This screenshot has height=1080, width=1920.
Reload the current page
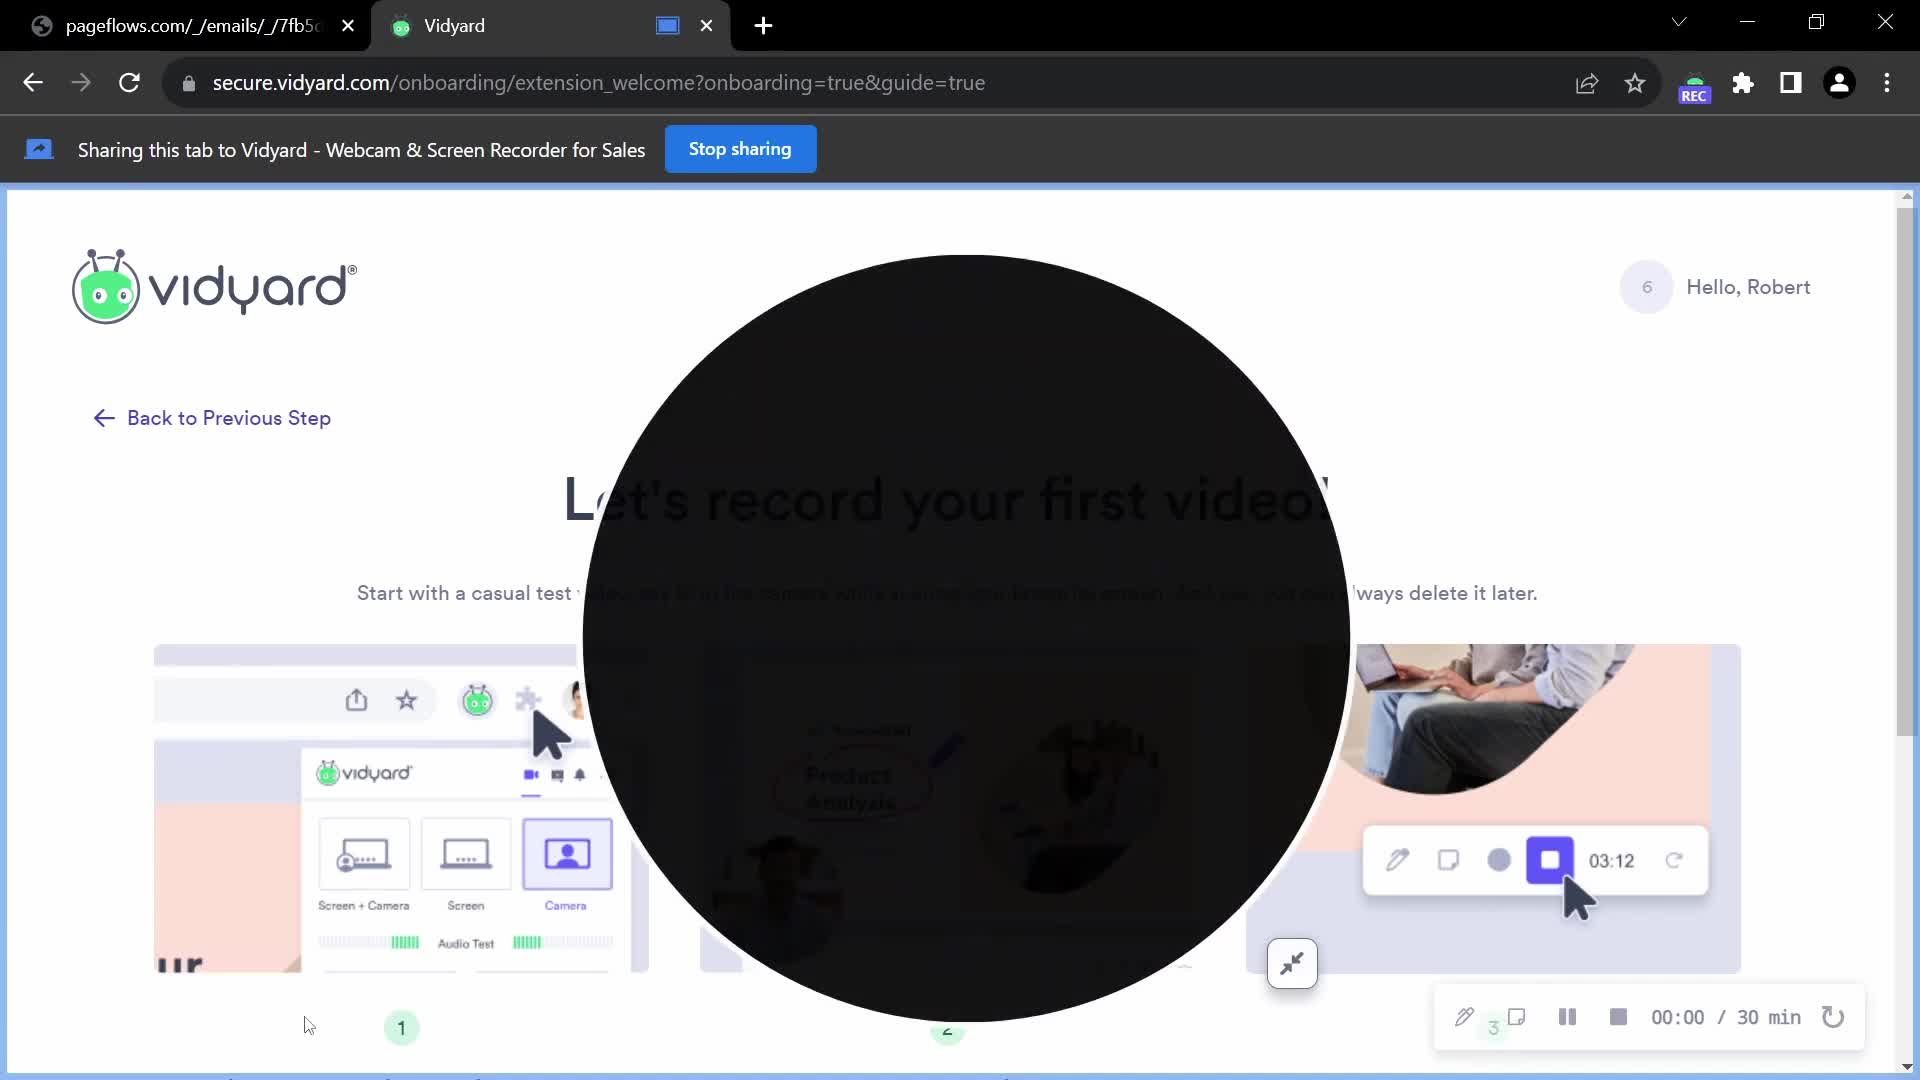129,83
